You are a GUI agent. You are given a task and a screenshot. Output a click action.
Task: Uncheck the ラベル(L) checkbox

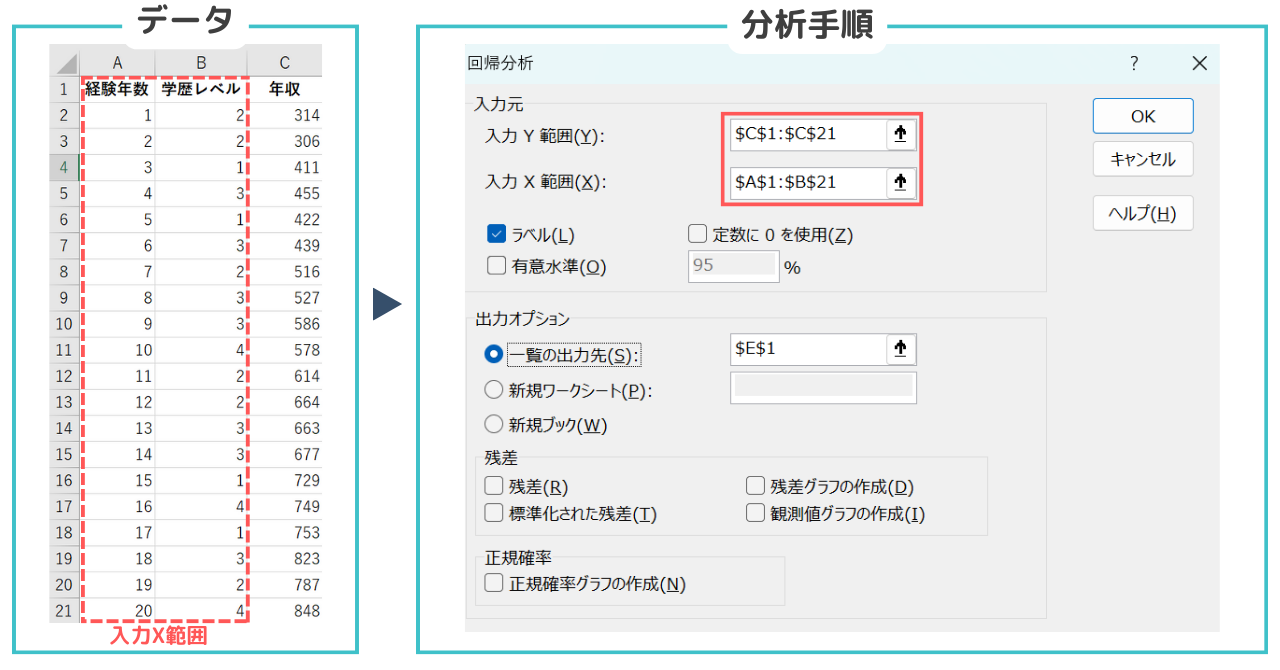pyautogui.click(x=496, y=234)
